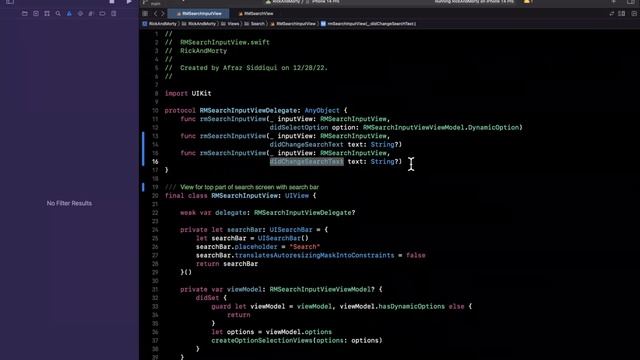Click the comment 'Created by Afraz Siddiqui on 12/28/22.'
The image size is (640, 360).
pyautogui.click(x=254, y=68)
